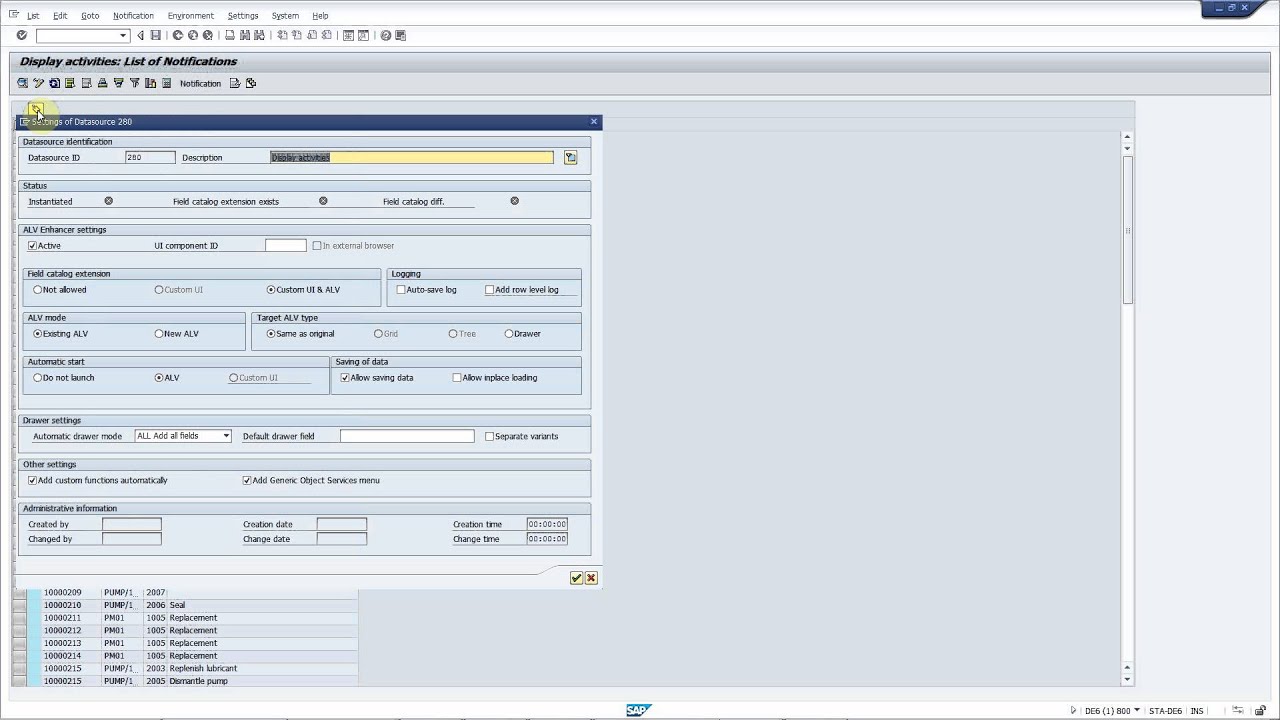Enable the Allow inplace loading checkbox
Image resolution: width=1280 pixels, height=720 pixels.
point(457,378)
